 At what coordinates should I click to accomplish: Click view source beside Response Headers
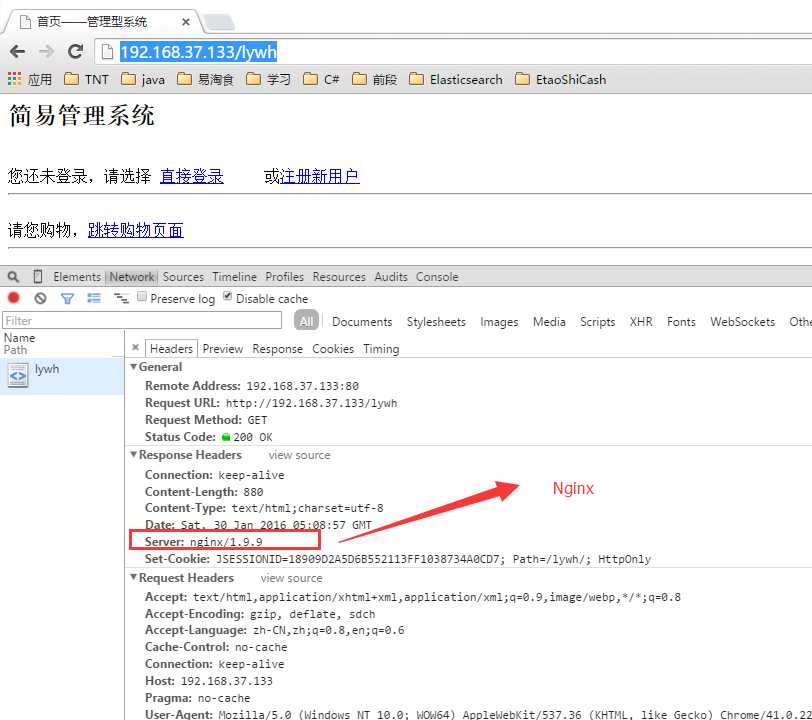click(299, 455)
